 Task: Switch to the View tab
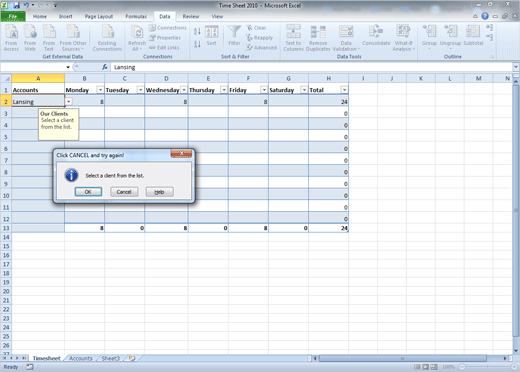pyautogui.click(x=217, y=16)
